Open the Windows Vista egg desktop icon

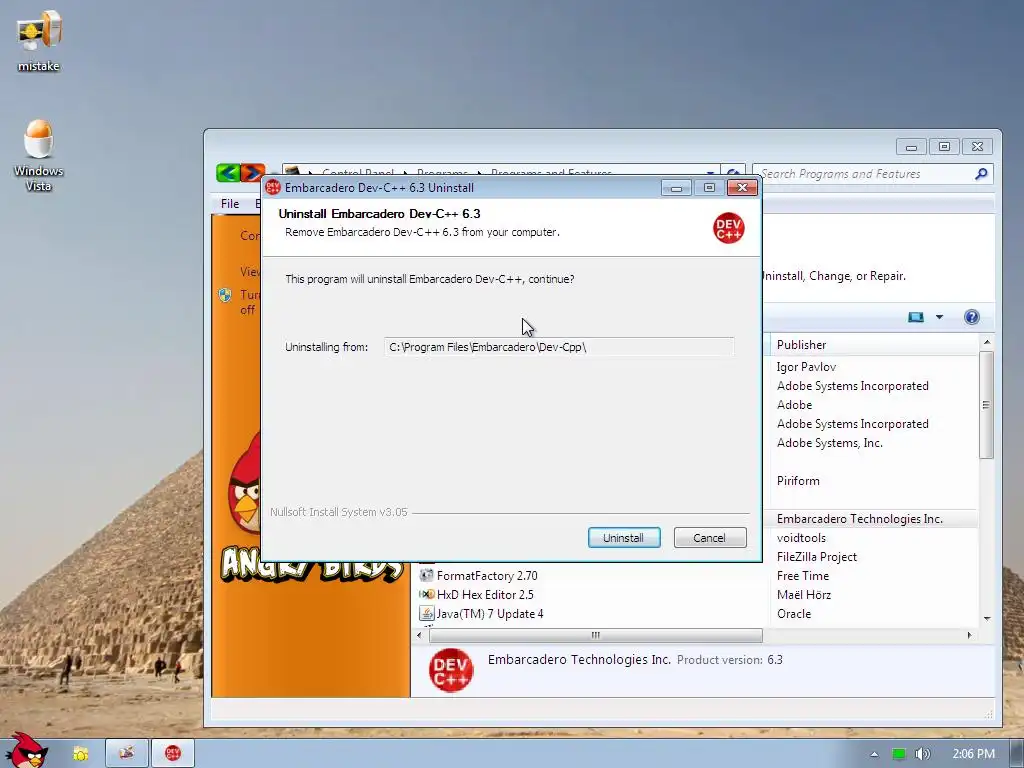pos(39,155)
